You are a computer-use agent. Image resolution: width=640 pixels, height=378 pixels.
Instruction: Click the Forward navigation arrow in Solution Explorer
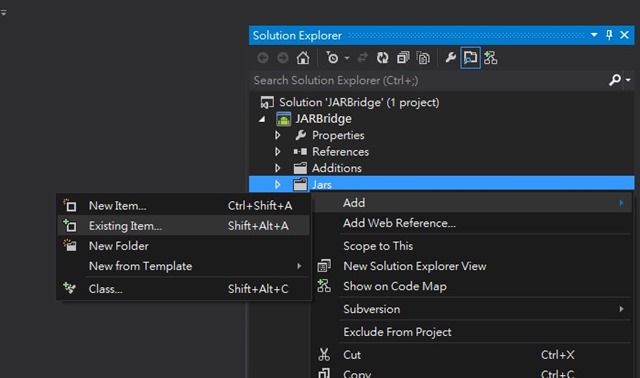283,58
